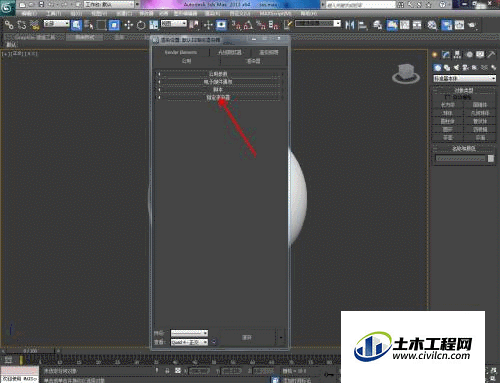Click the Mirror tool

(350, 25)
